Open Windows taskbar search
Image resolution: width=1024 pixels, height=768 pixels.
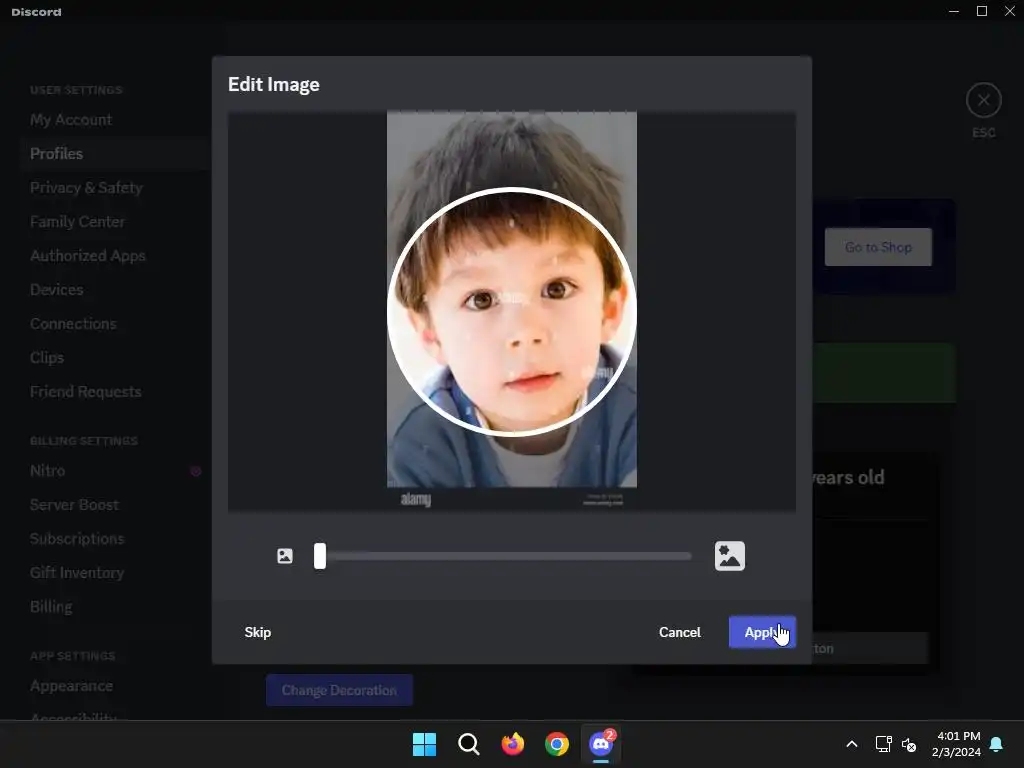[x=468, y=744]
